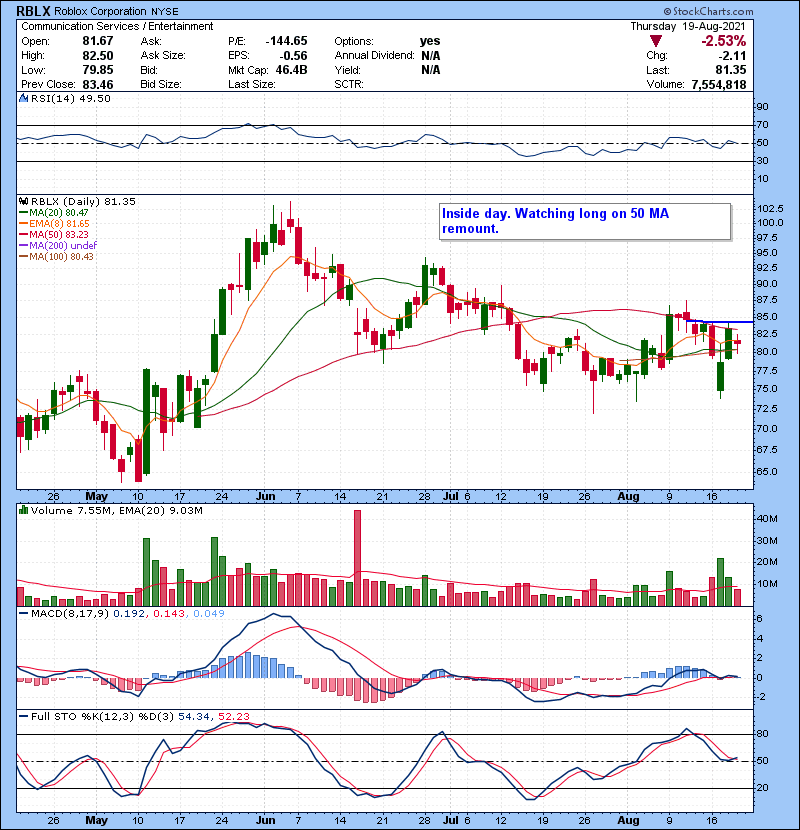
Task: Click the 10M volume axis label
Action: pos(767,583)
